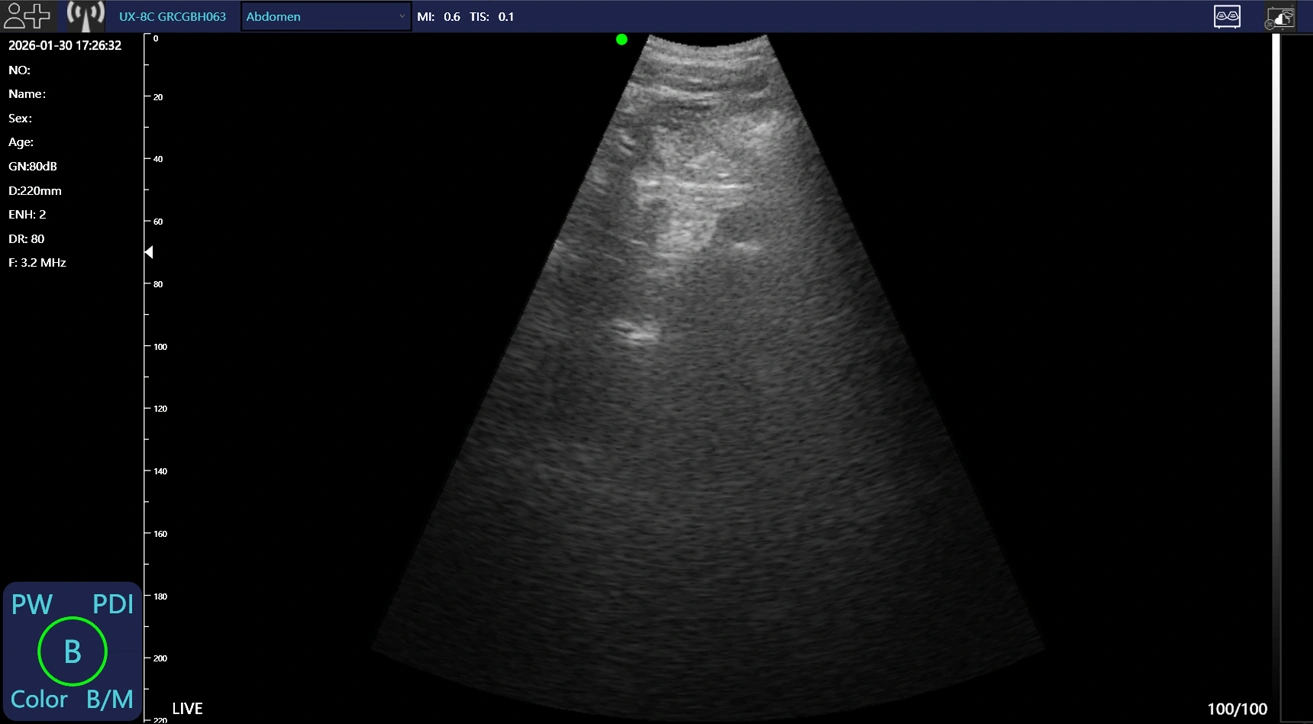Click the focus position triangle on depth ruler

coord(149,252)
